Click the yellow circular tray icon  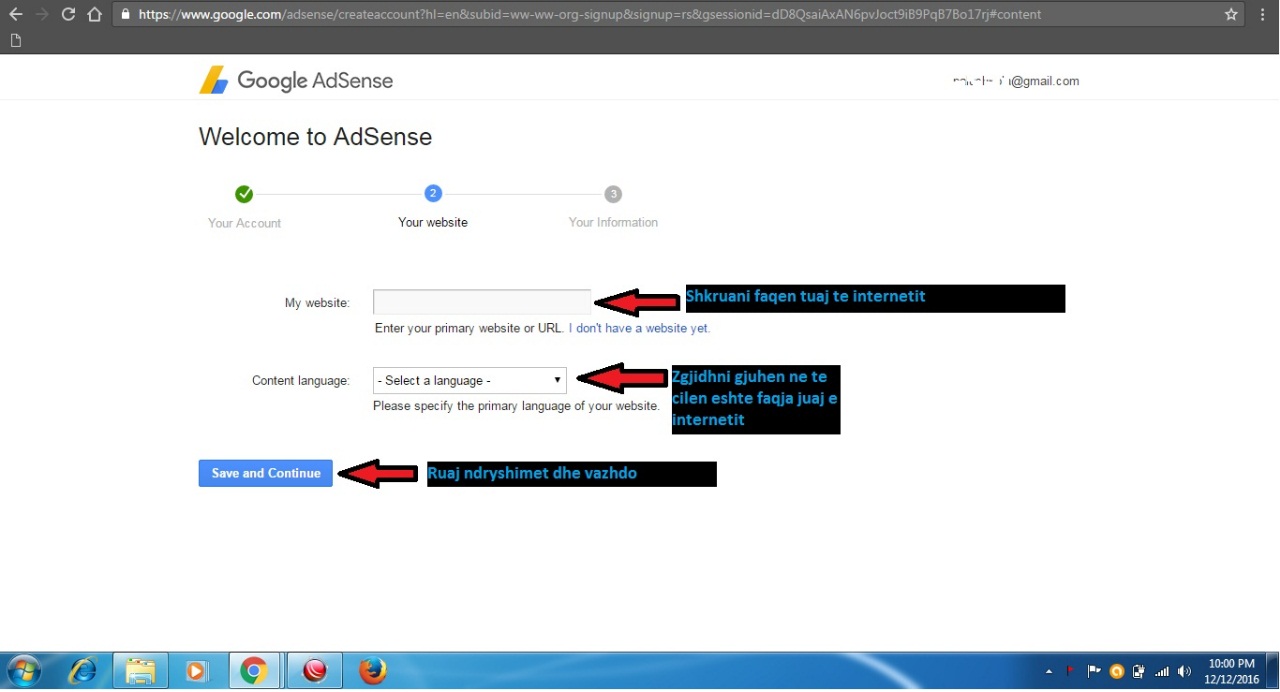click(1117, 671)
